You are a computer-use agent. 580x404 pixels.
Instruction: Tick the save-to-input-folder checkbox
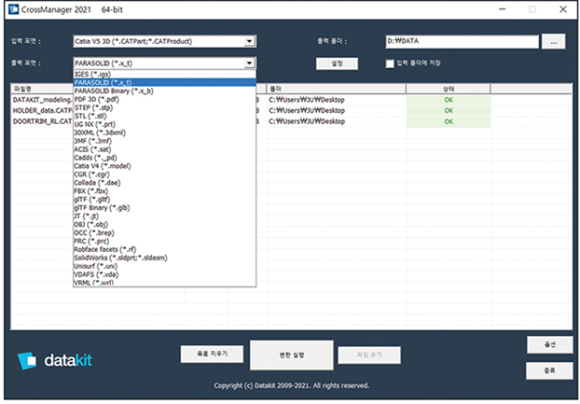coord(390,63)
